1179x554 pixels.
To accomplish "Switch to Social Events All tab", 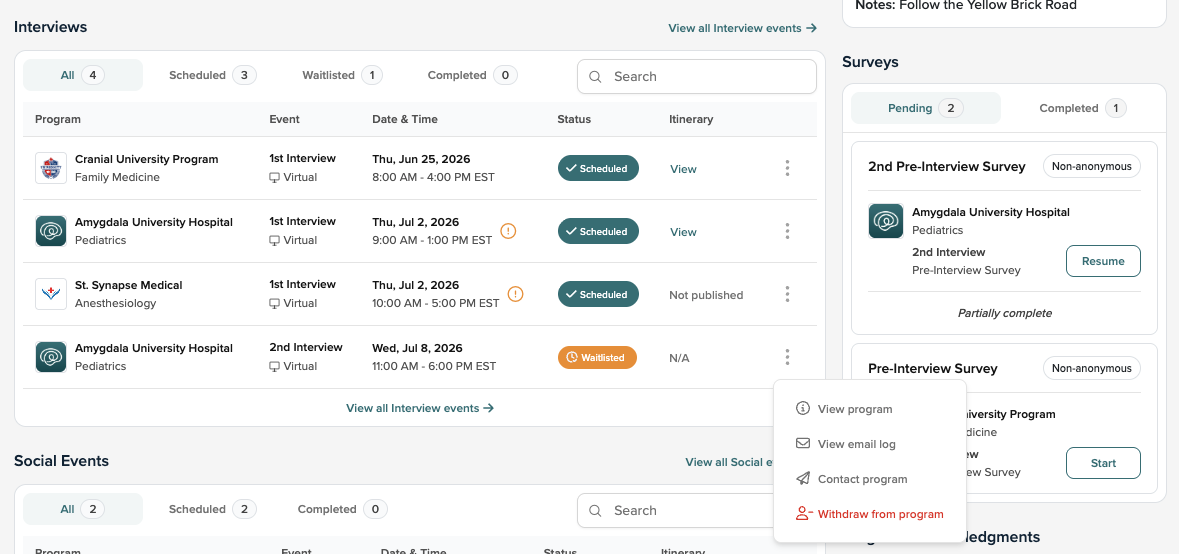I will click(83, 509).
